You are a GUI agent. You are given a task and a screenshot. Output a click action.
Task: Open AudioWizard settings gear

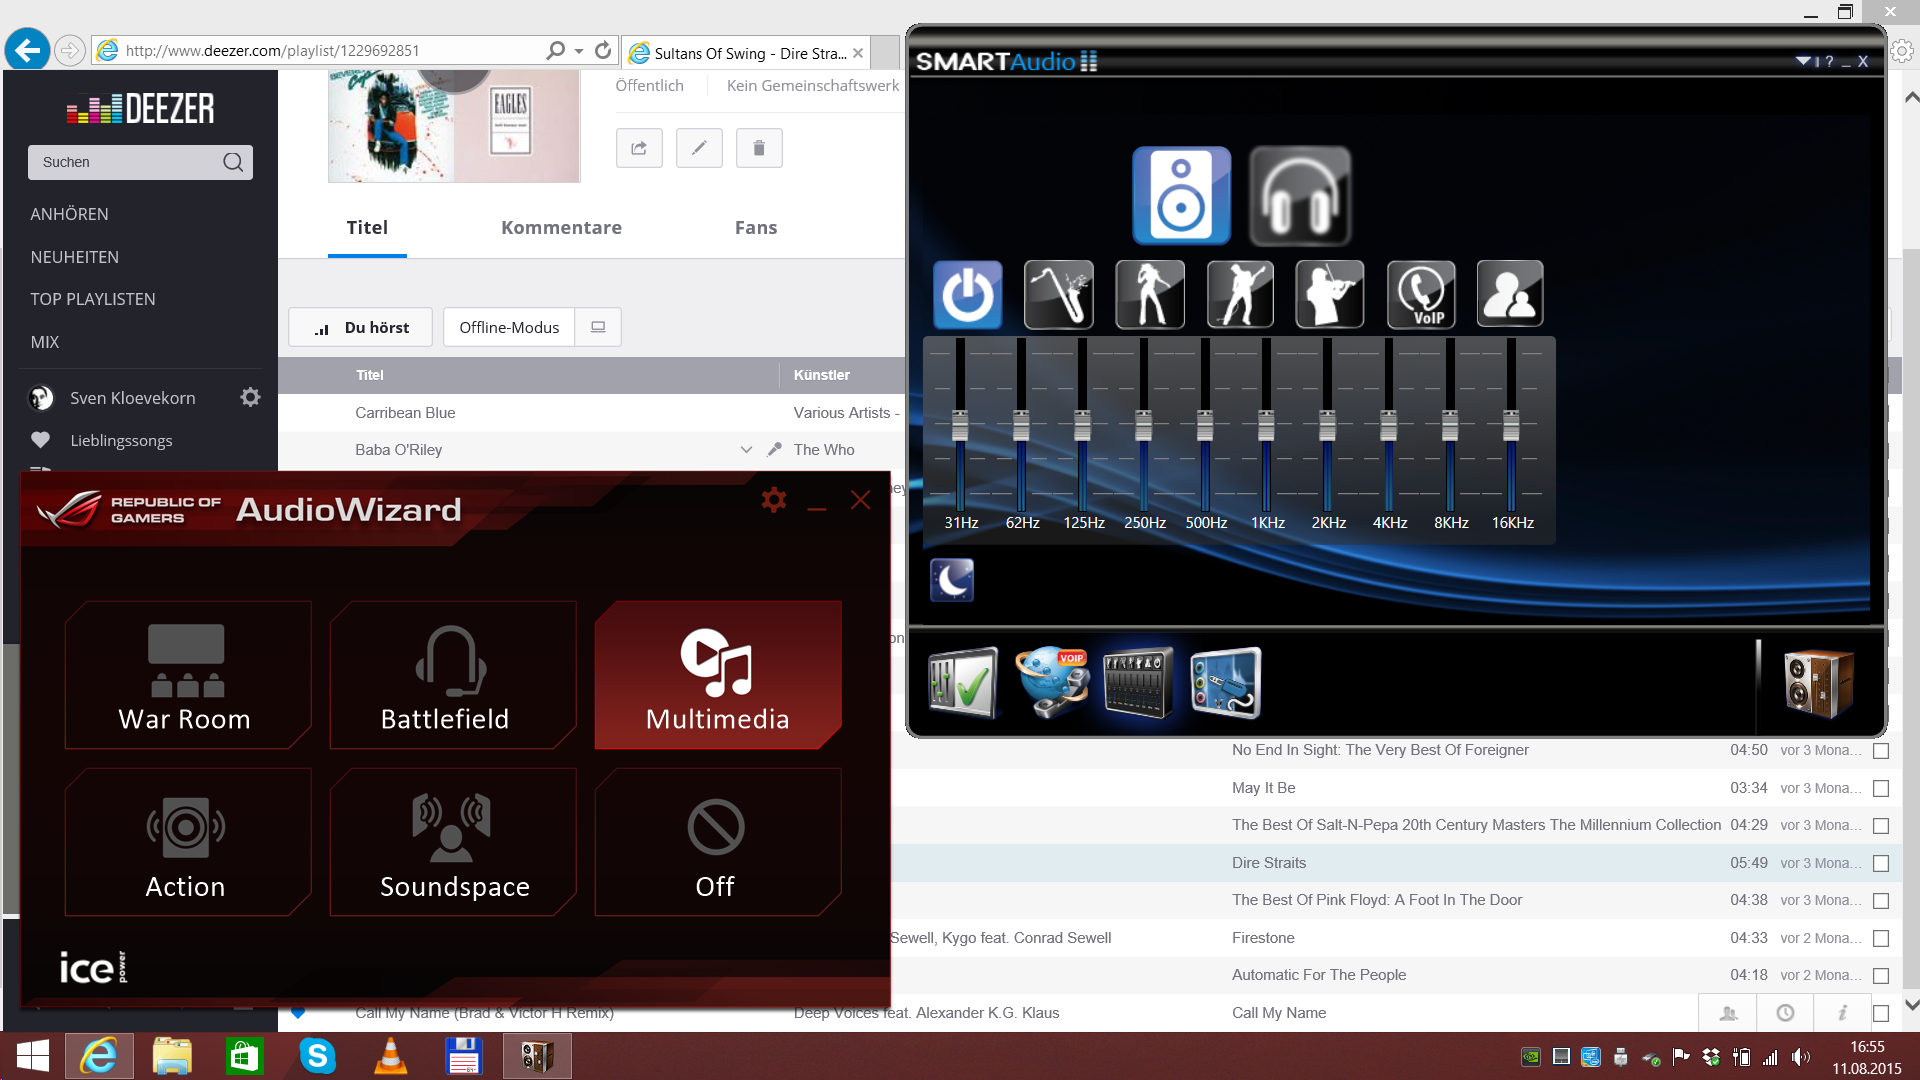[x=773, y=499]
